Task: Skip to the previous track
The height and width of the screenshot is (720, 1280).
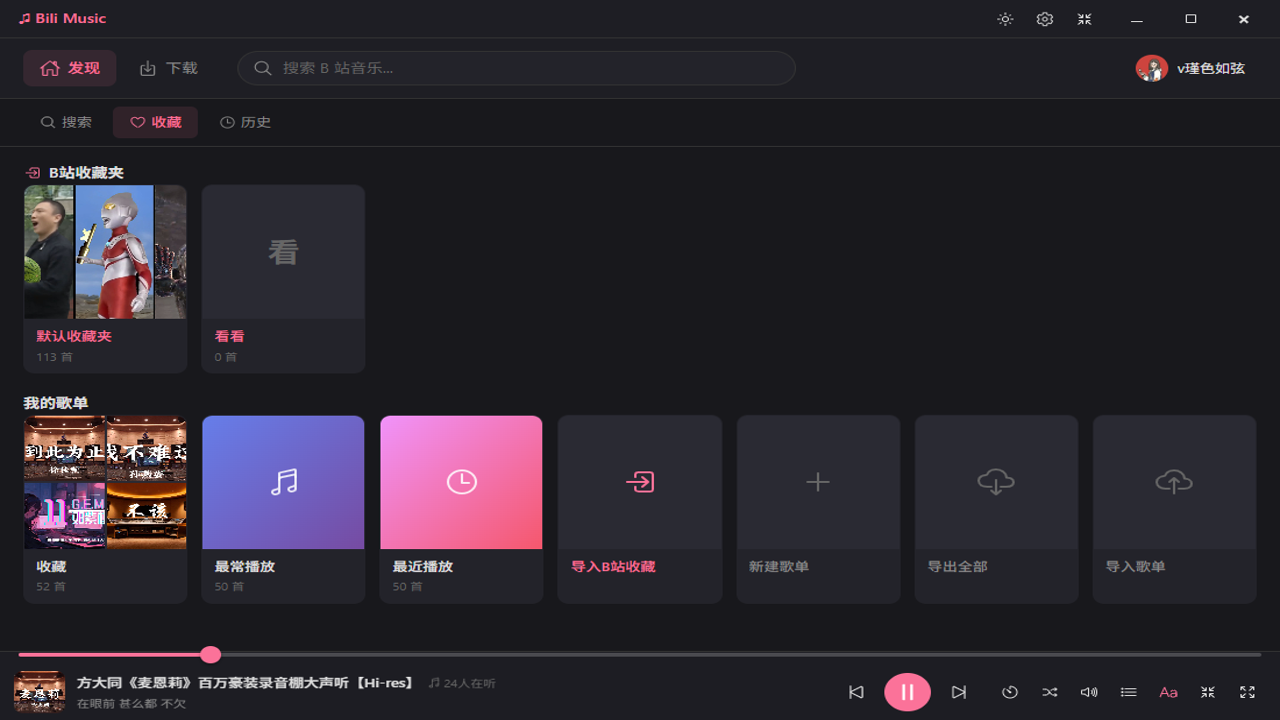Action: point(856,692)
